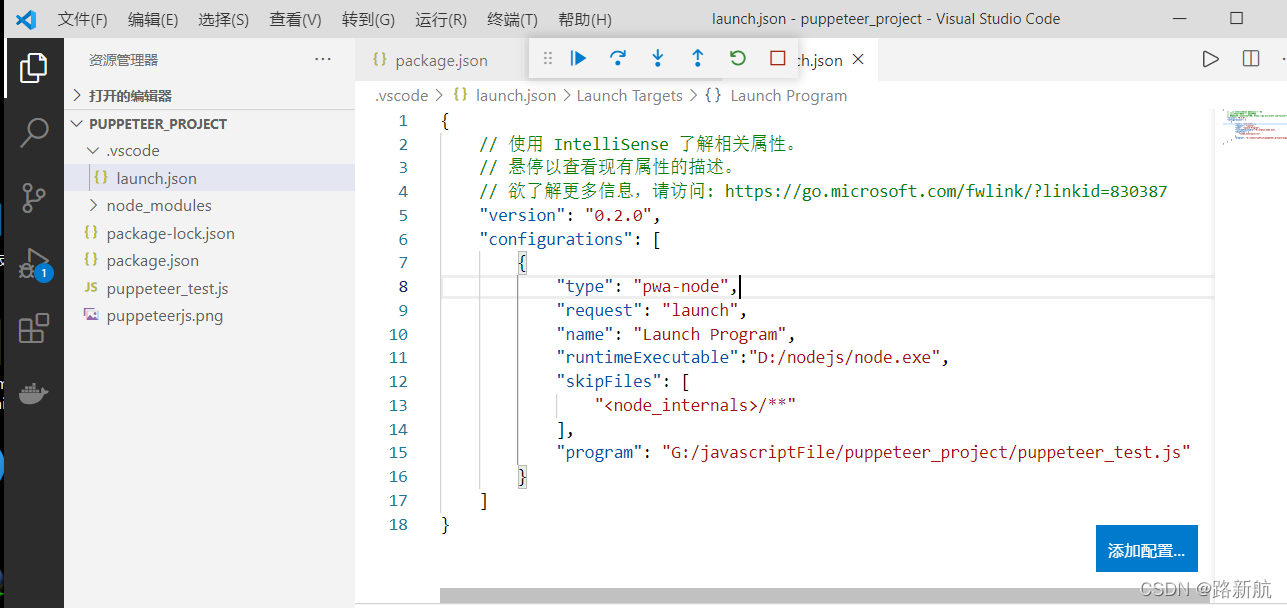Grab the debug toolbar drag handle
The height and width of the screenshot is (608, 1287).
point(547,59)
